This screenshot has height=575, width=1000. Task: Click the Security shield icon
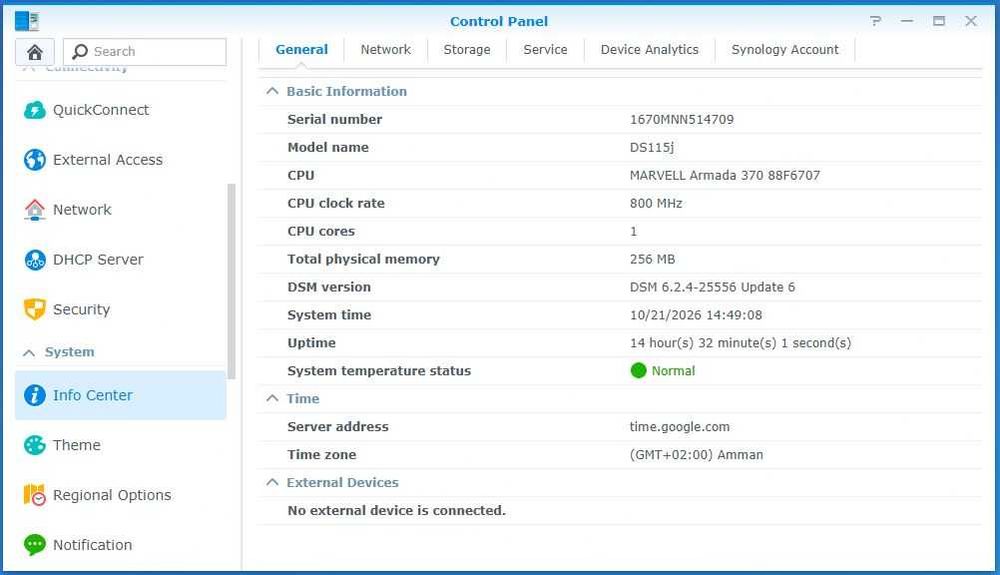(x=34, y=309)
